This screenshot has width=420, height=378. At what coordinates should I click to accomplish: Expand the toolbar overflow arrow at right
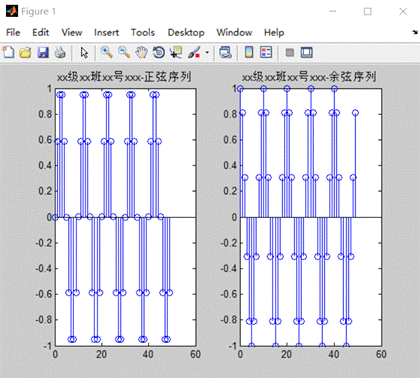pyautogui.click(x=415, y=32)
